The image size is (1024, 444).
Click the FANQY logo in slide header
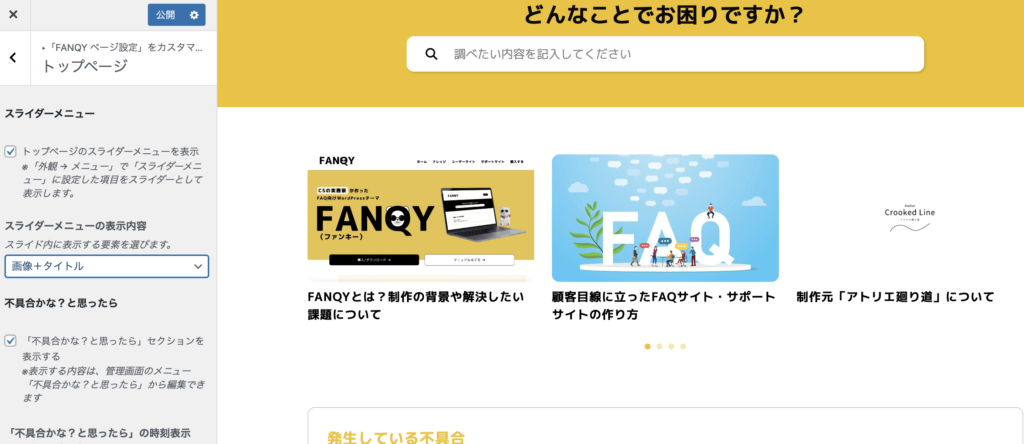(337, 161)
